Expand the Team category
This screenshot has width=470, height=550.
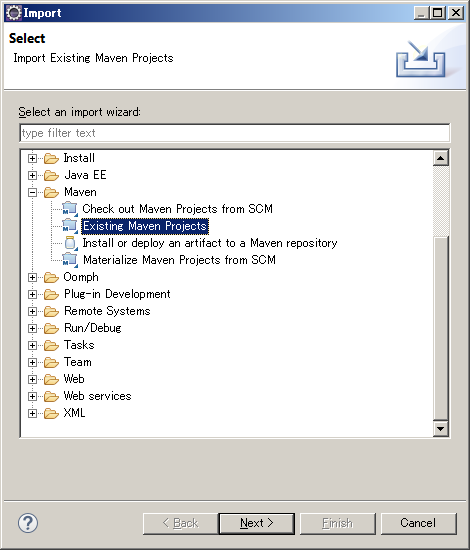point(32,363)
